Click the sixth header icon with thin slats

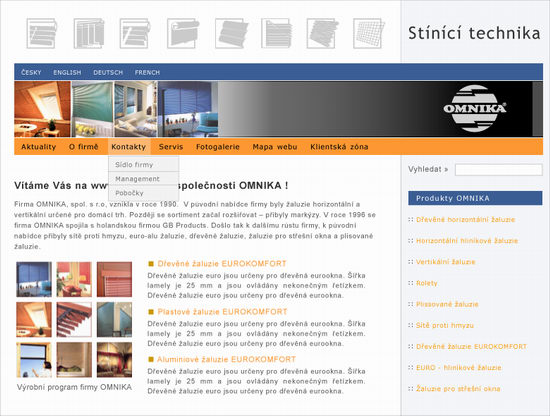click(277, 33)
